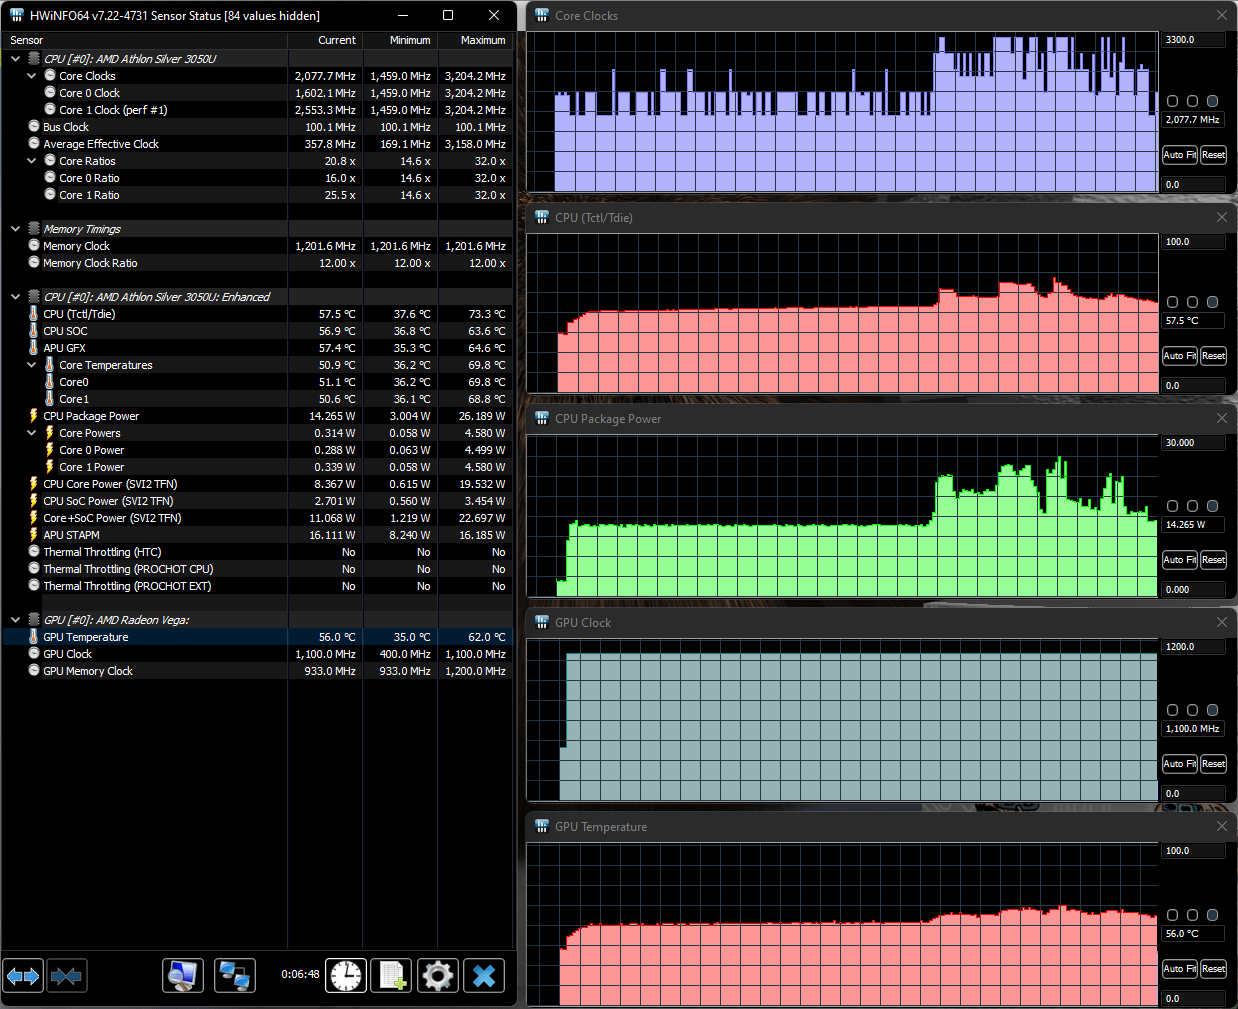Edit GPU Clock graph minimum value 0.0
The image size is (1238, 1009).
[1193, 794]
